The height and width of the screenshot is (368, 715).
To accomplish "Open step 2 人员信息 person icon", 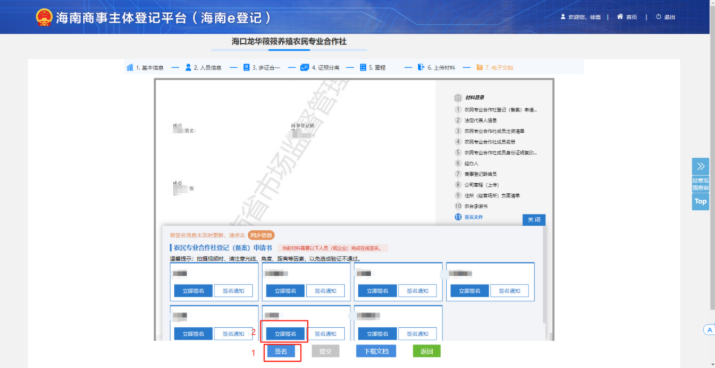I will [188, 67].
